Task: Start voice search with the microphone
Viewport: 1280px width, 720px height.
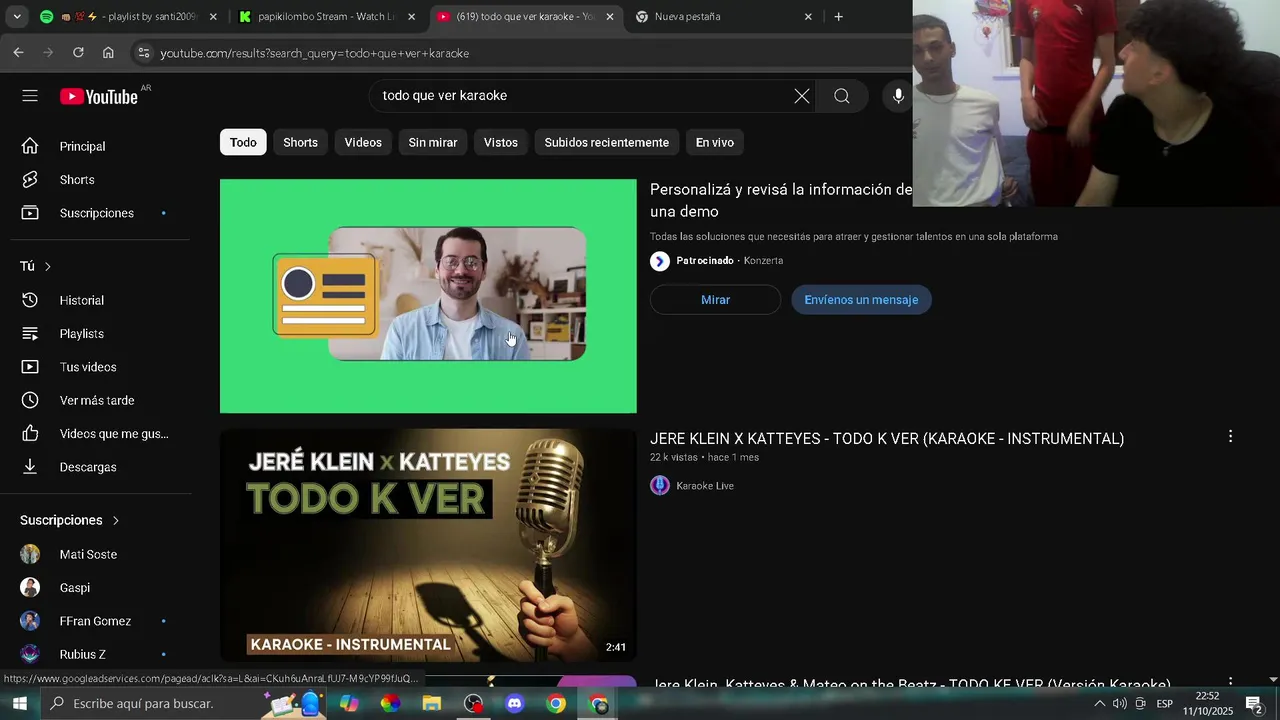Action: pos(898,96)
